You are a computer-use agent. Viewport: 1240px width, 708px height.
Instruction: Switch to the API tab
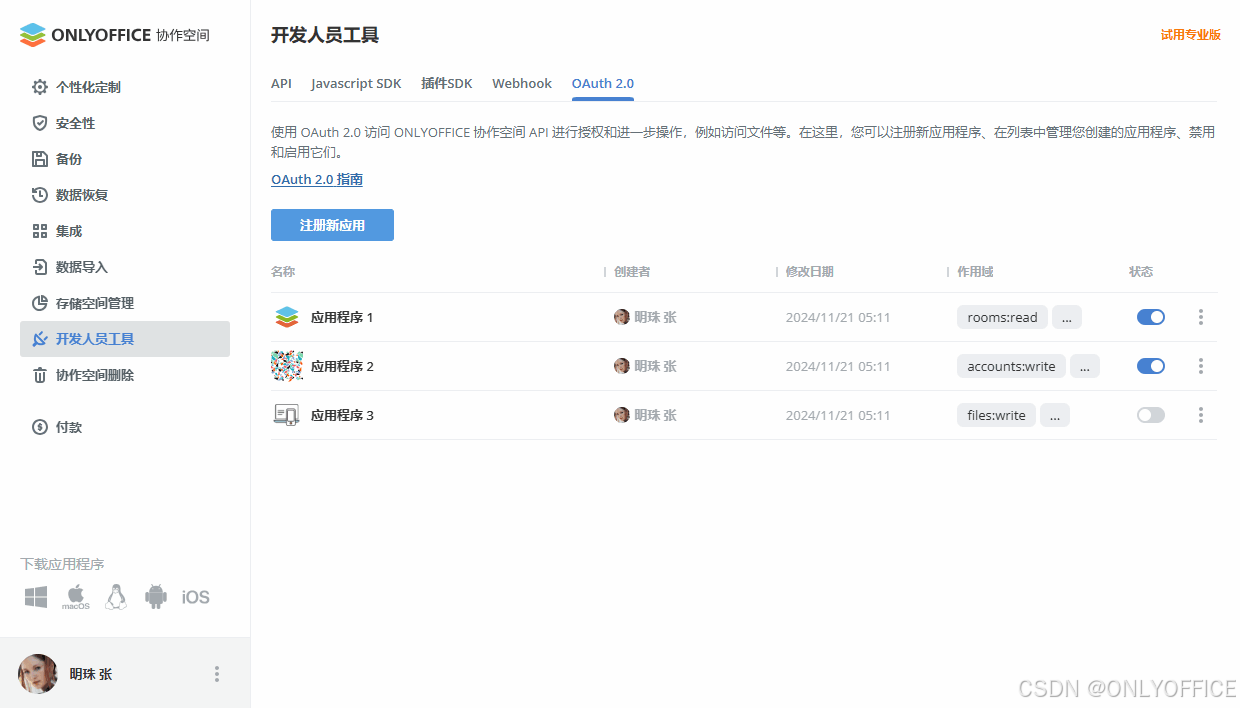pyautogui.click(x=281, y=84)
